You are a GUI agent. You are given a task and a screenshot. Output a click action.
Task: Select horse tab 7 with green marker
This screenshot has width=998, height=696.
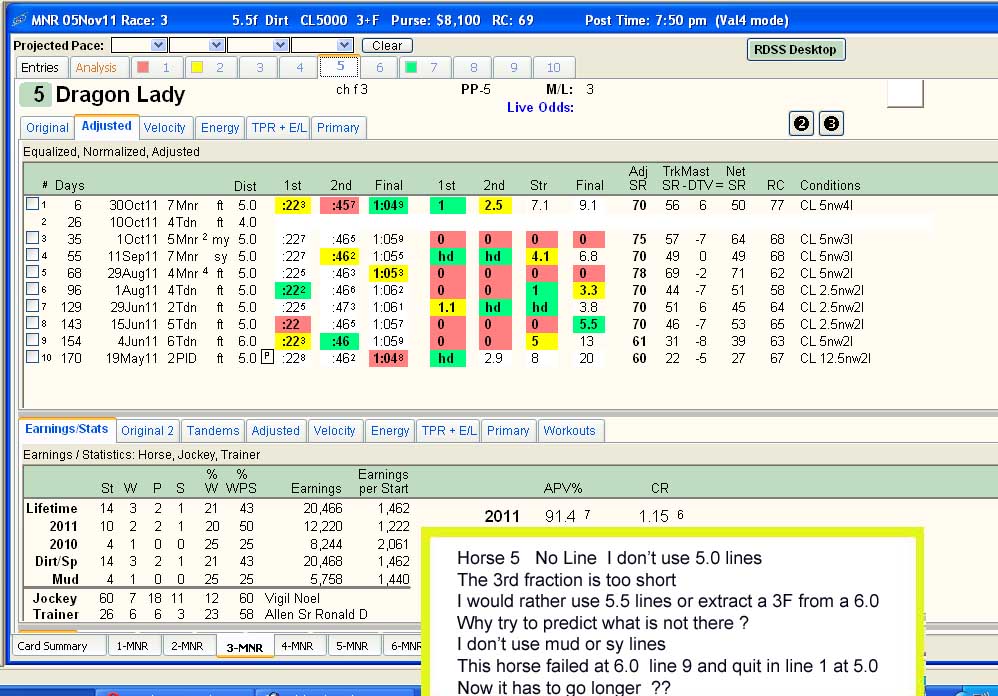[425, 67]
